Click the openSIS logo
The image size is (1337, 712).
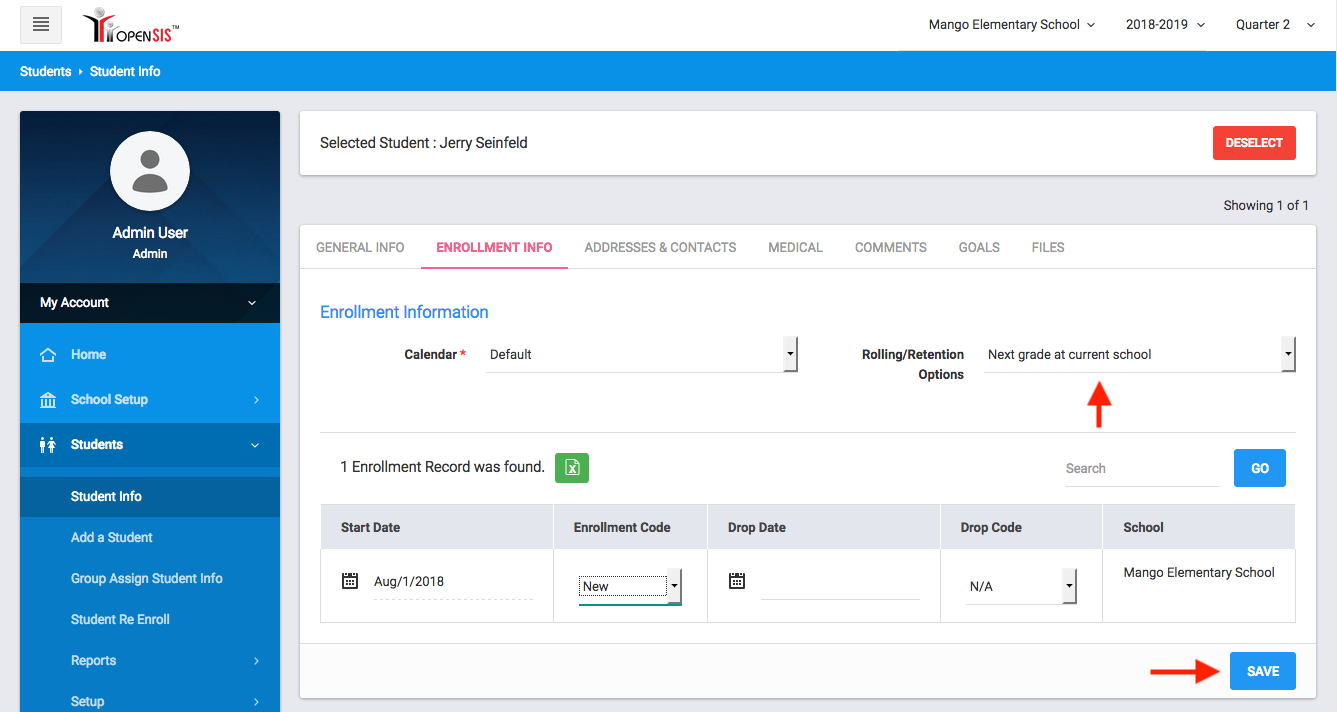coord(131,26)
